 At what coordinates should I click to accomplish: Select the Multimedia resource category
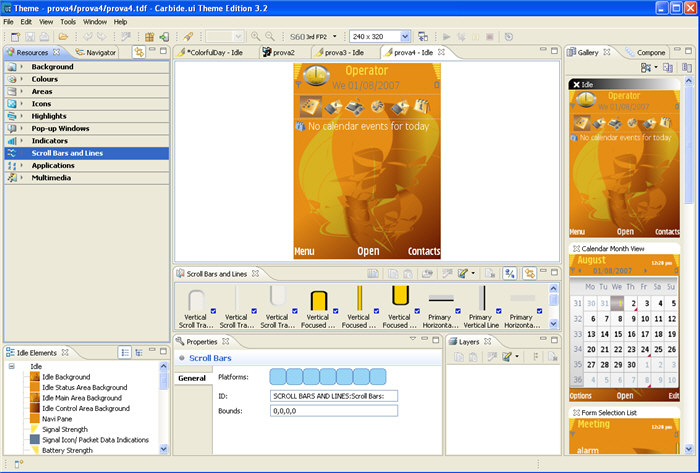click(x=52, y=177)
